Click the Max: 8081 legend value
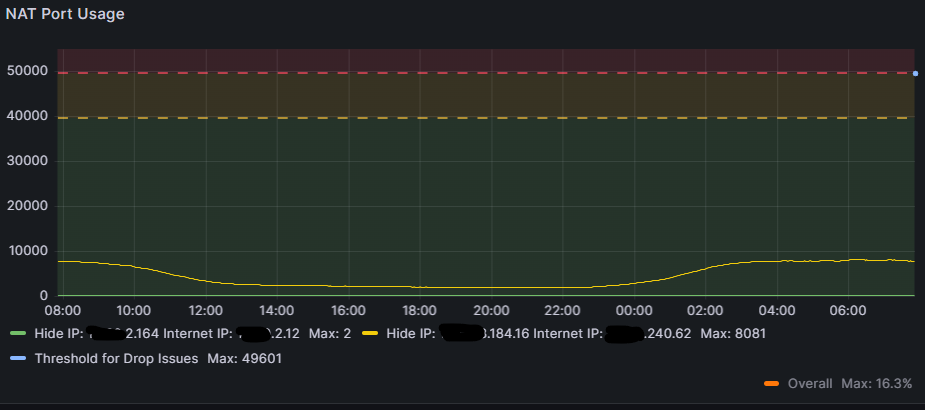This screenshot has height=410, width=925. tap(733, 333)
